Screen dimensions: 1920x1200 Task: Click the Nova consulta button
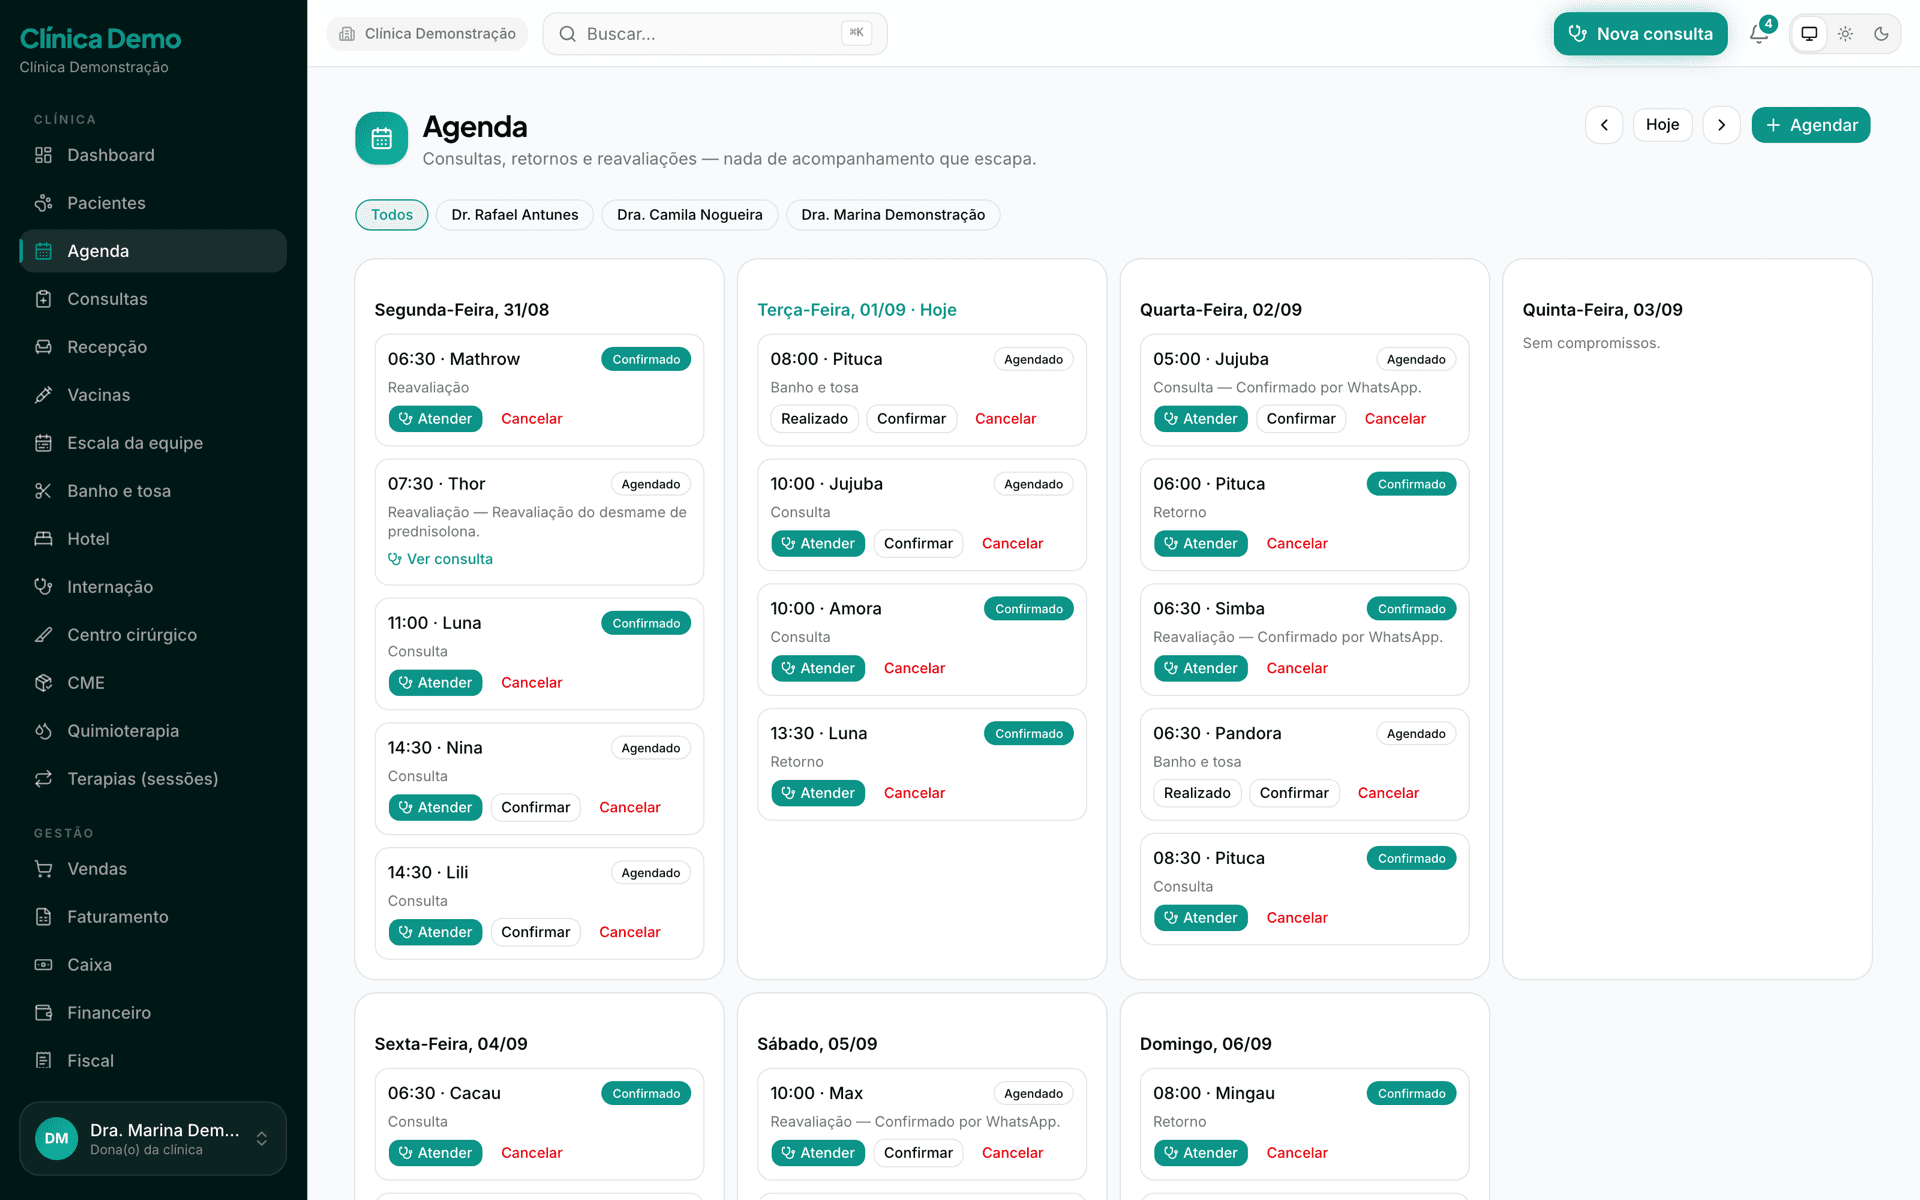click(x=1640, y=34)
